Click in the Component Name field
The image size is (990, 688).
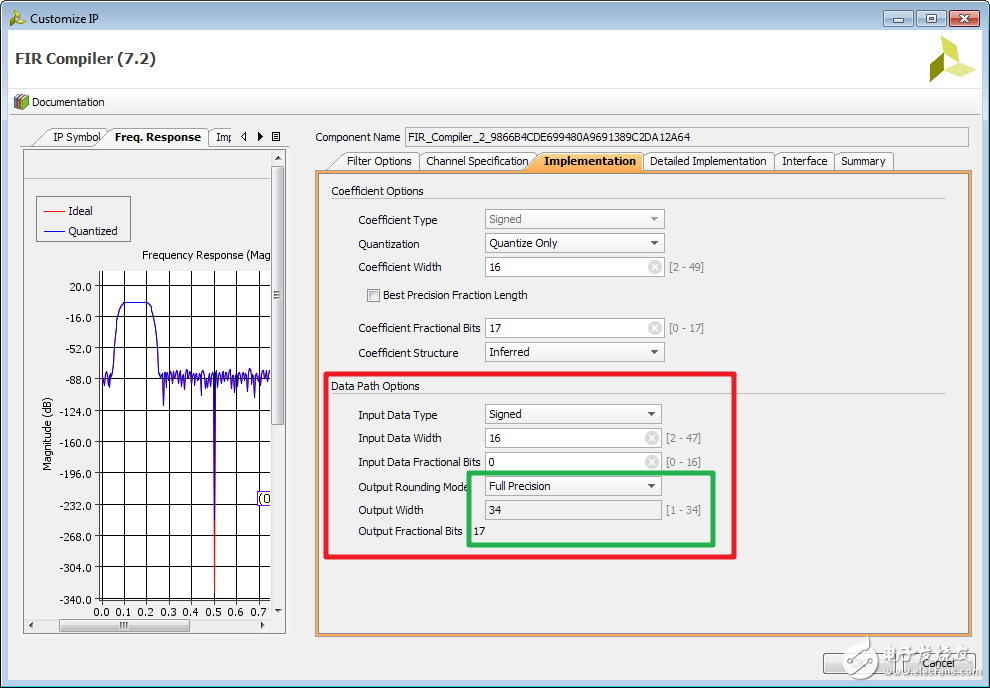(x=686, y=137)
